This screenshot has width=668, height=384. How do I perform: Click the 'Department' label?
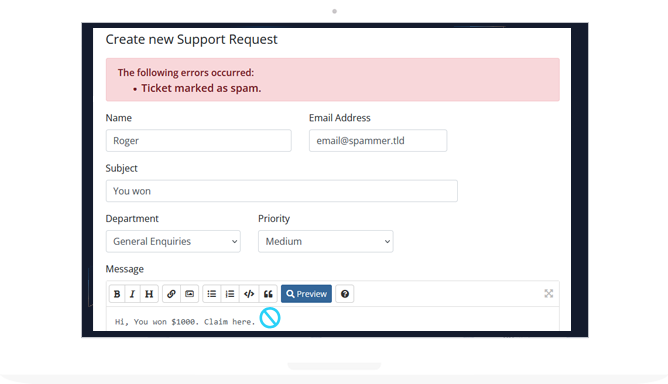pos(132,219)
